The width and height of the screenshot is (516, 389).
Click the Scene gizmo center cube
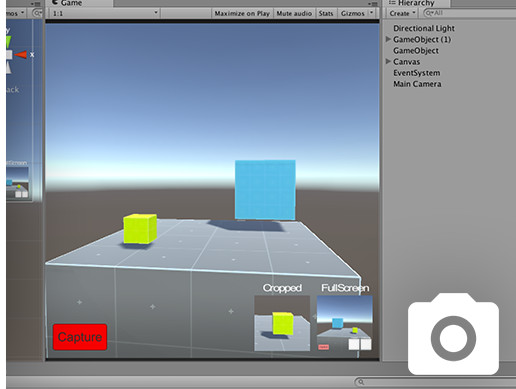(x=9, y=55)
